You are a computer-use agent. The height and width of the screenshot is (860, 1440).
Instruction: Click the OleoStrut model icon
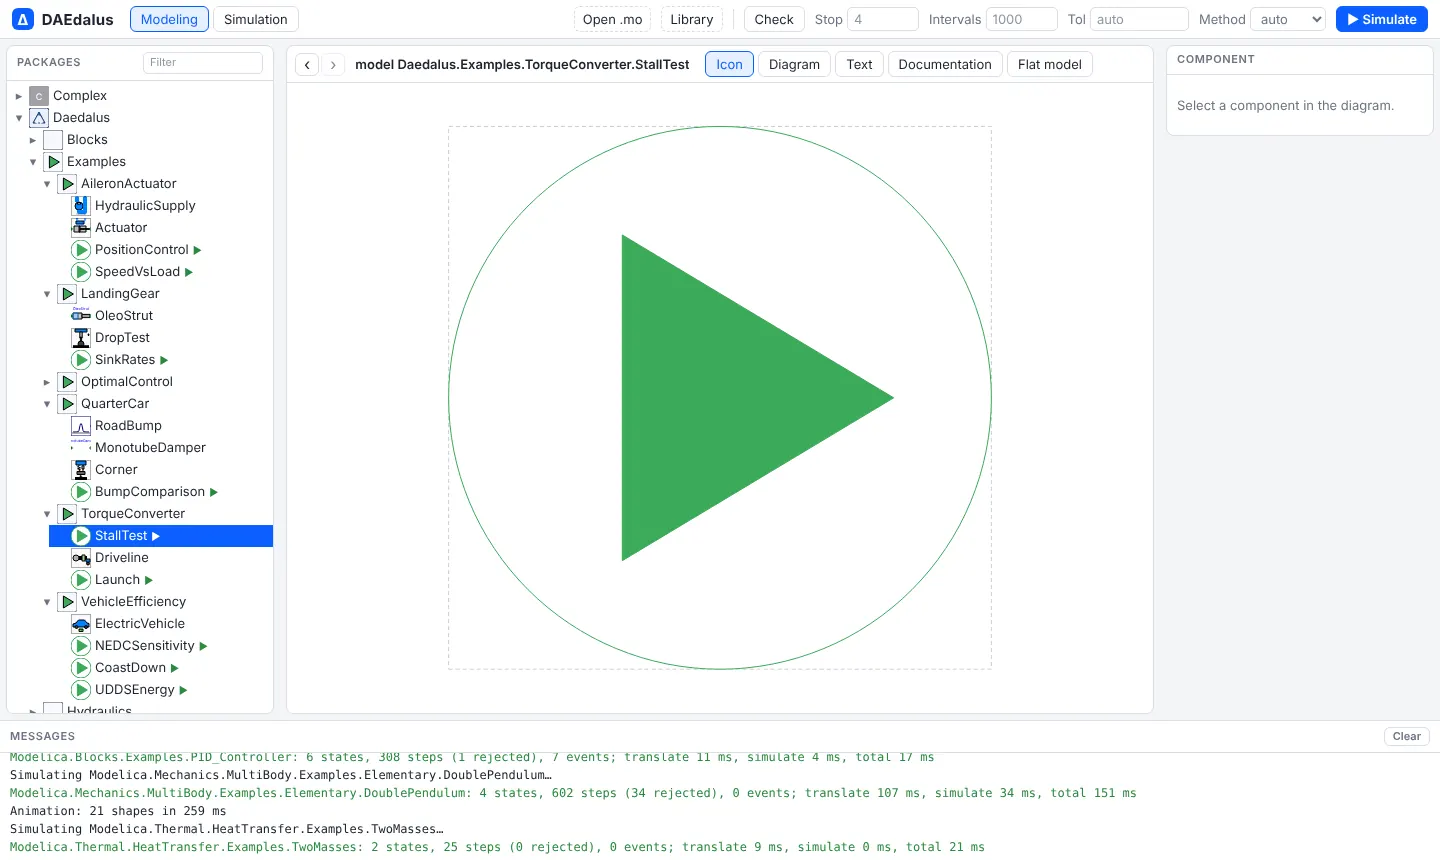pos(81,316)
